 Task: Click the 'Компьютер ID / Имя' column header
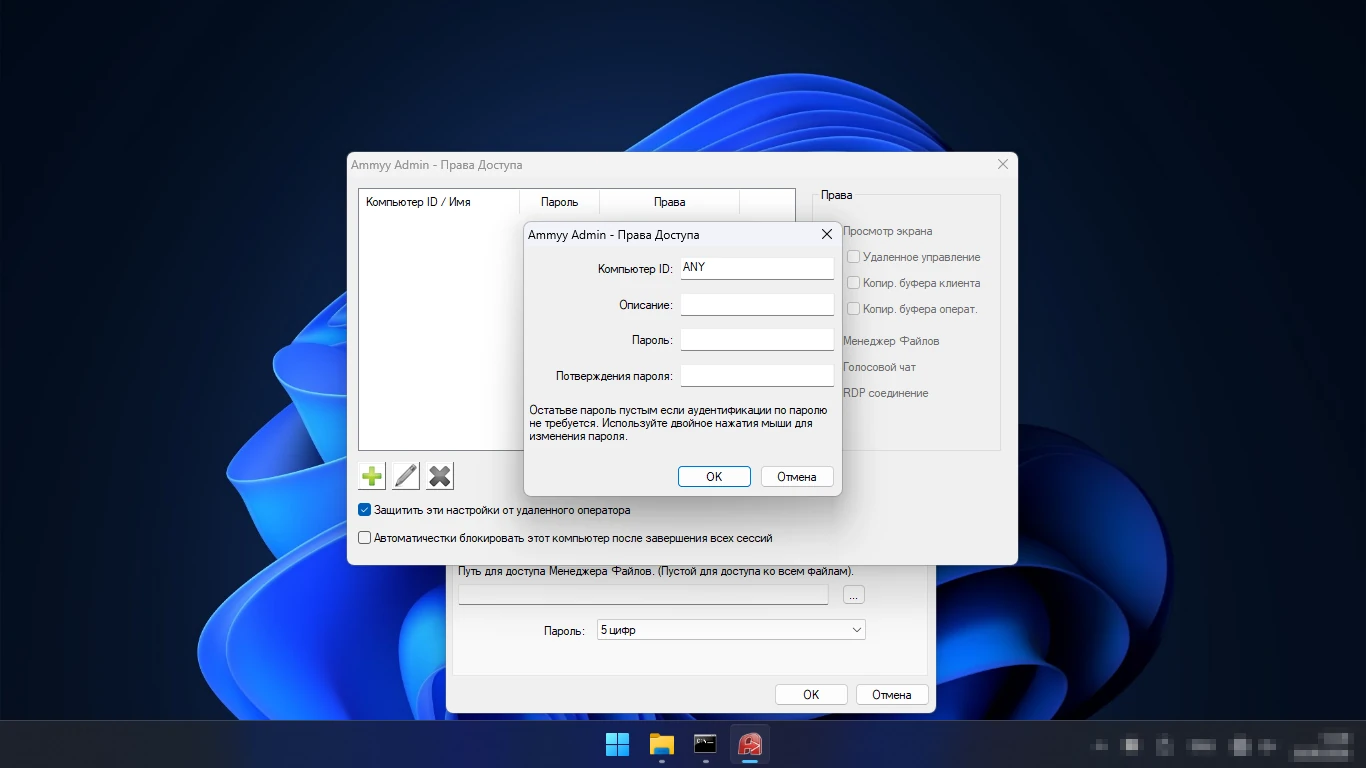tap(439, 202)
